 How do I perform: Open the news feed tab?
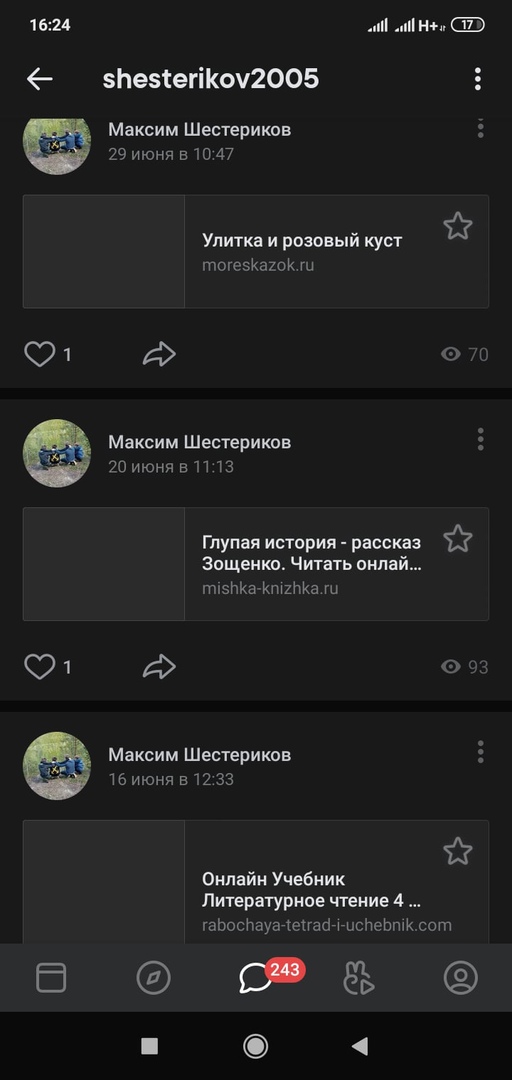51,977
